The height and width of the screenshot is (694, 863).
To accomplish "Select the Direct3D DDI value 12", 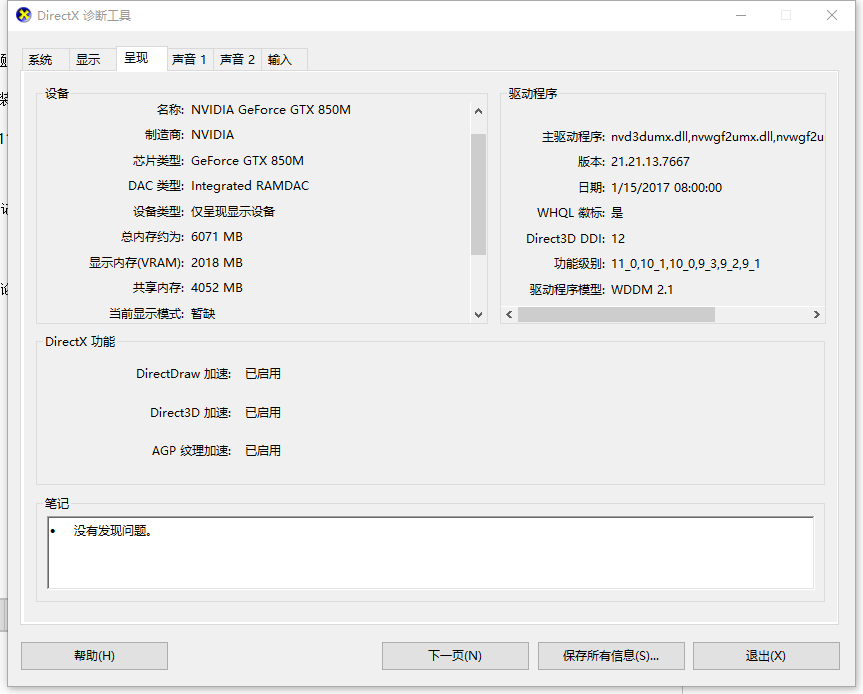I will [618, 238].
